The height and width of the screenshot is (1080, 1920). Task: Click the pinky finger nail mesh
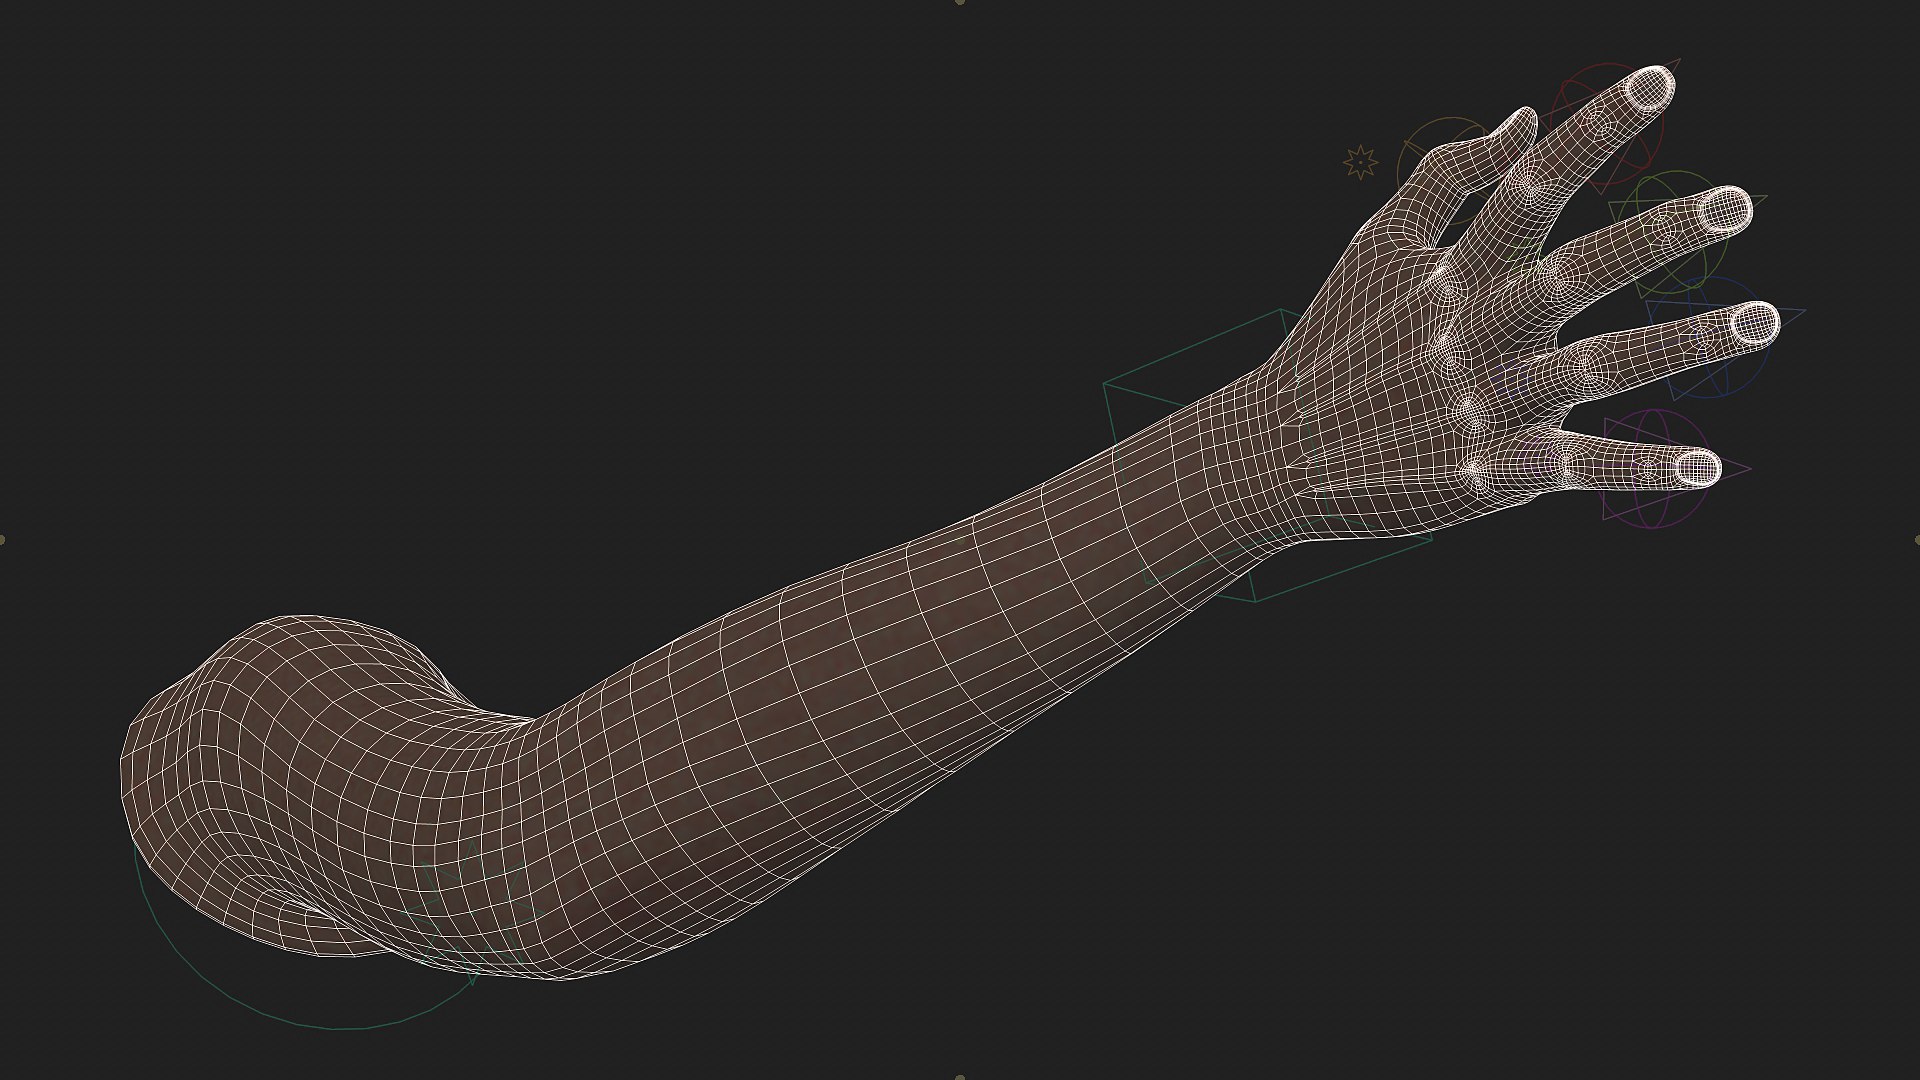[1696, 467]
